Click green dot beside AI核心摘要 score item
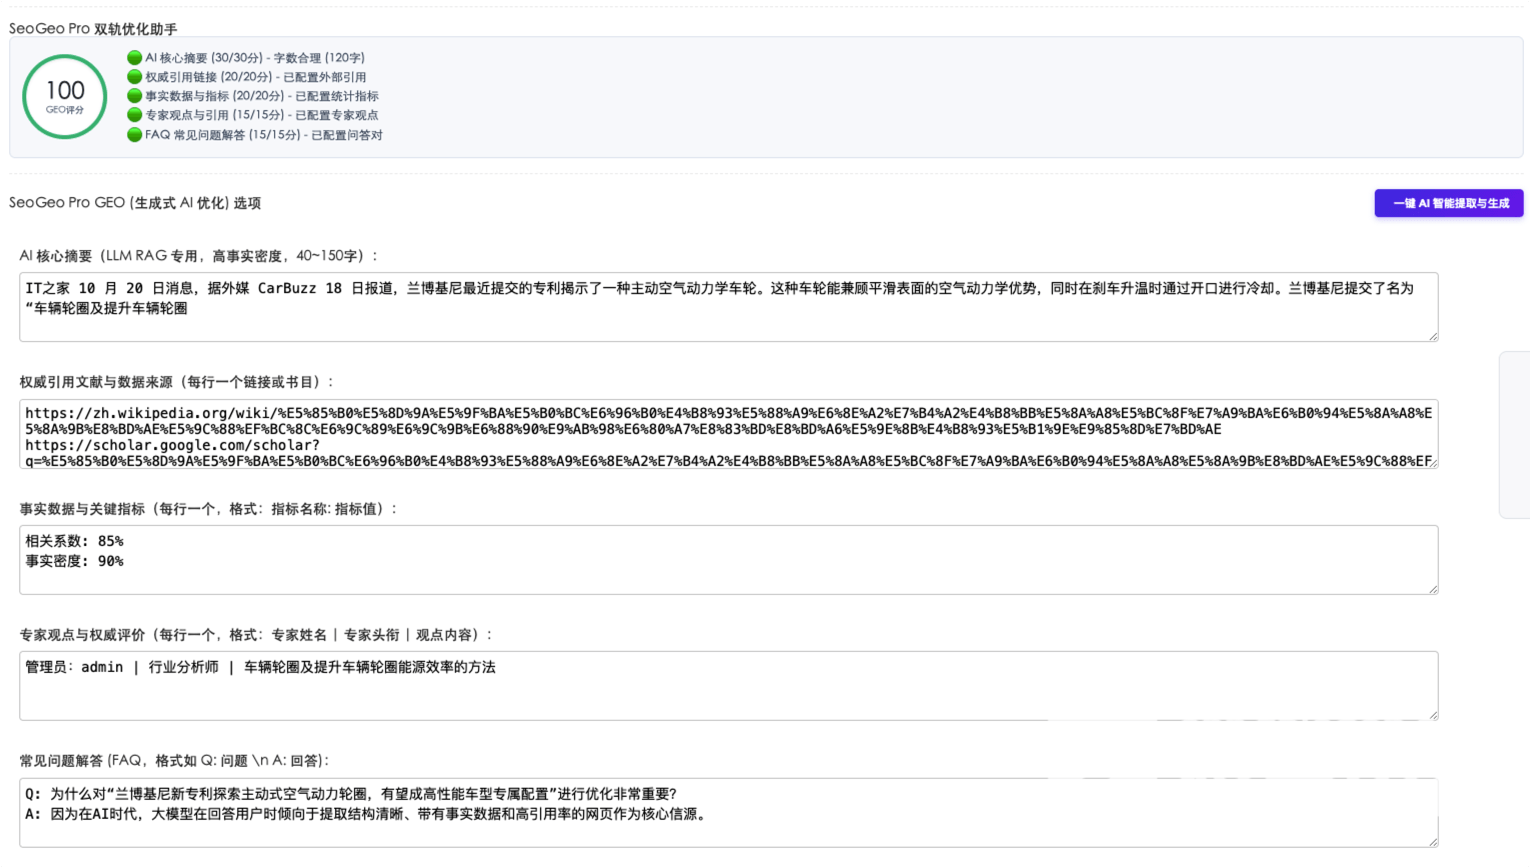This screenshot has width=1530, height=868. coord(134,58)
